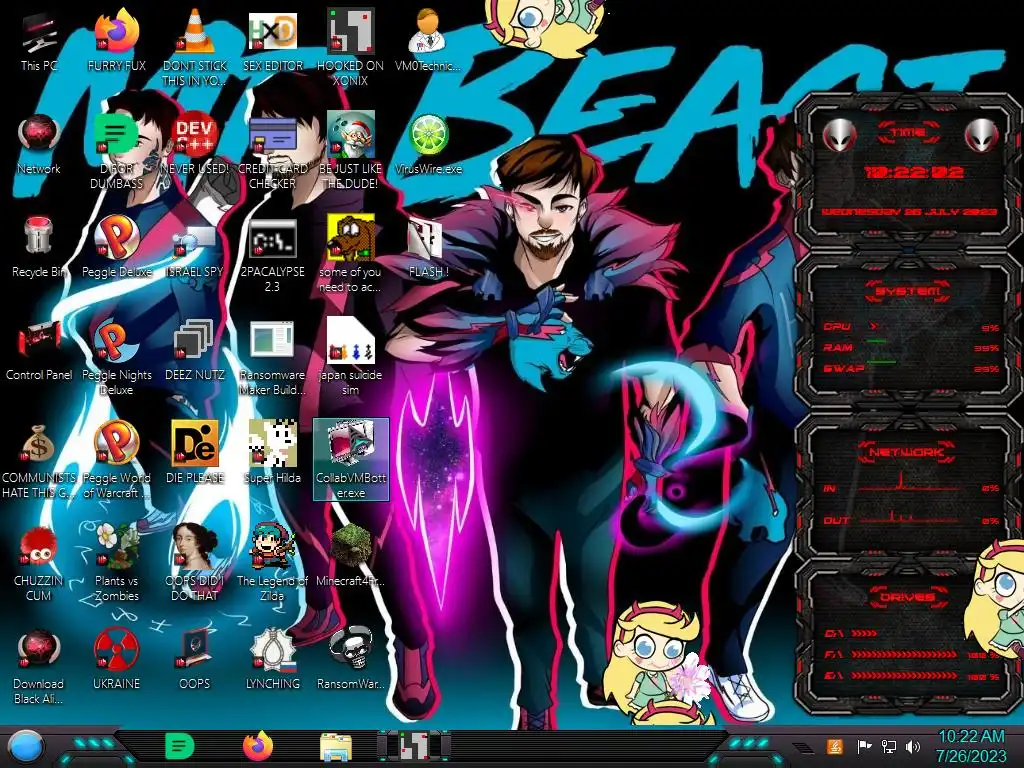This screenshot has height=768, width=1024.
Task: Click the right alien head in TIME widget
Action: (982, 135)
